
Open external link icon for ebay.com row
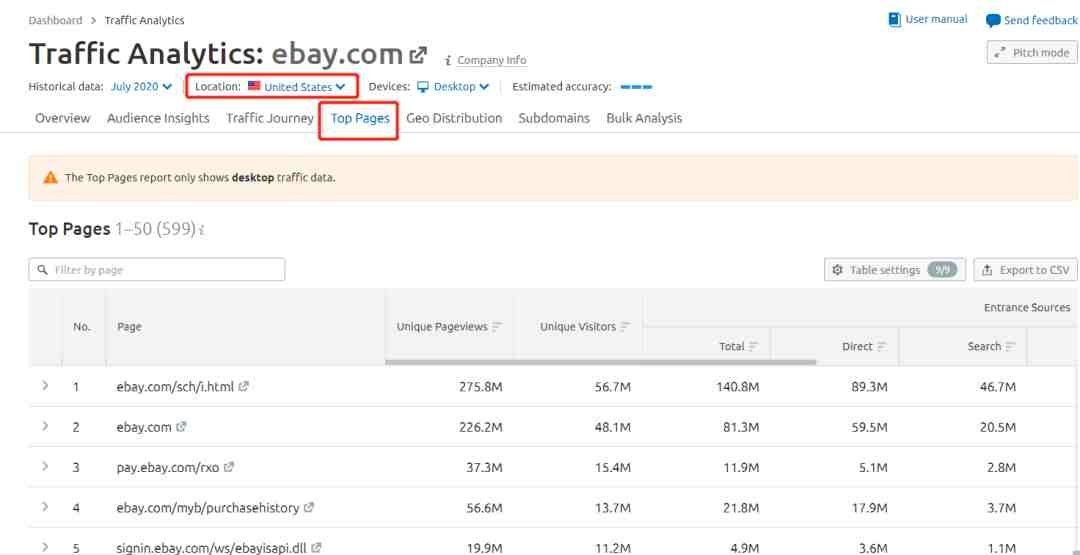point(181,427)
